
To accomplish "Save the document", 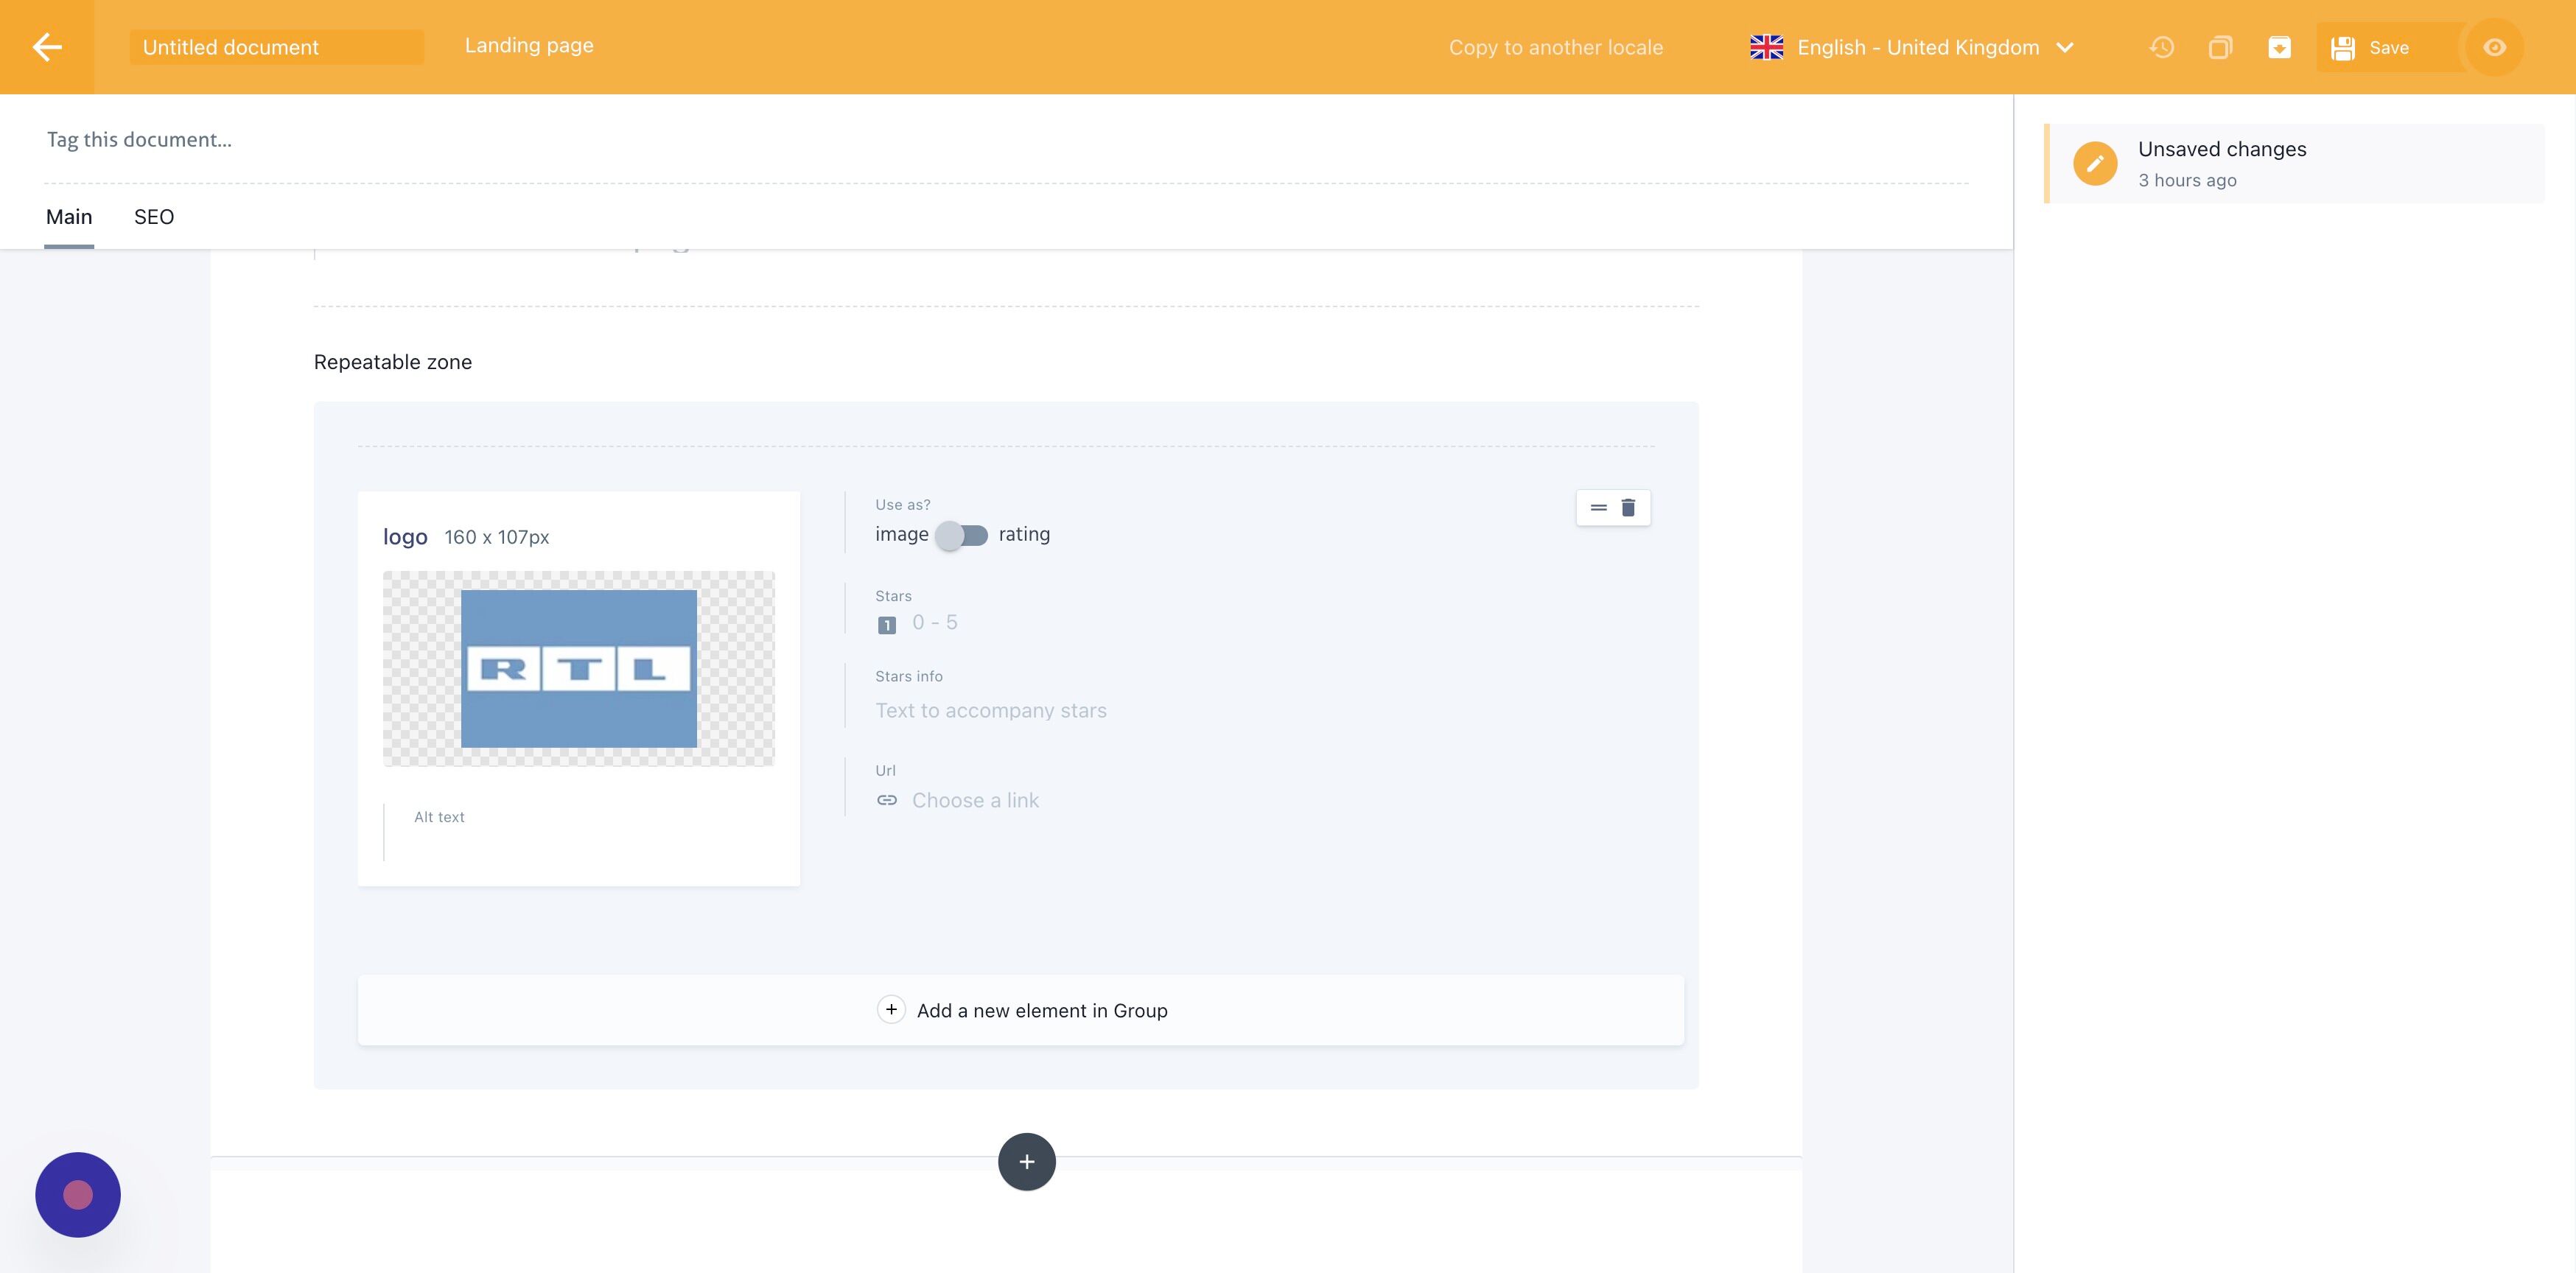I will click(x=2372, y=47).
